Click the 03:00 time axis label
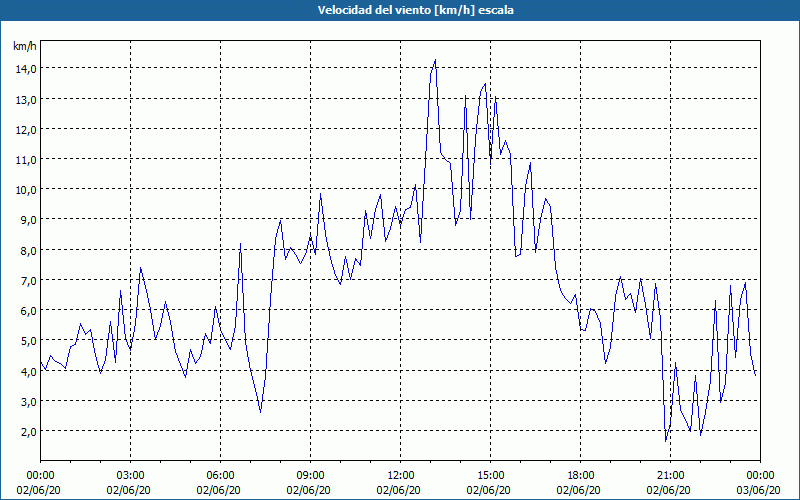The width and height of the screenshot is (800, 500). pyautogui.click(x=131, y=476)
